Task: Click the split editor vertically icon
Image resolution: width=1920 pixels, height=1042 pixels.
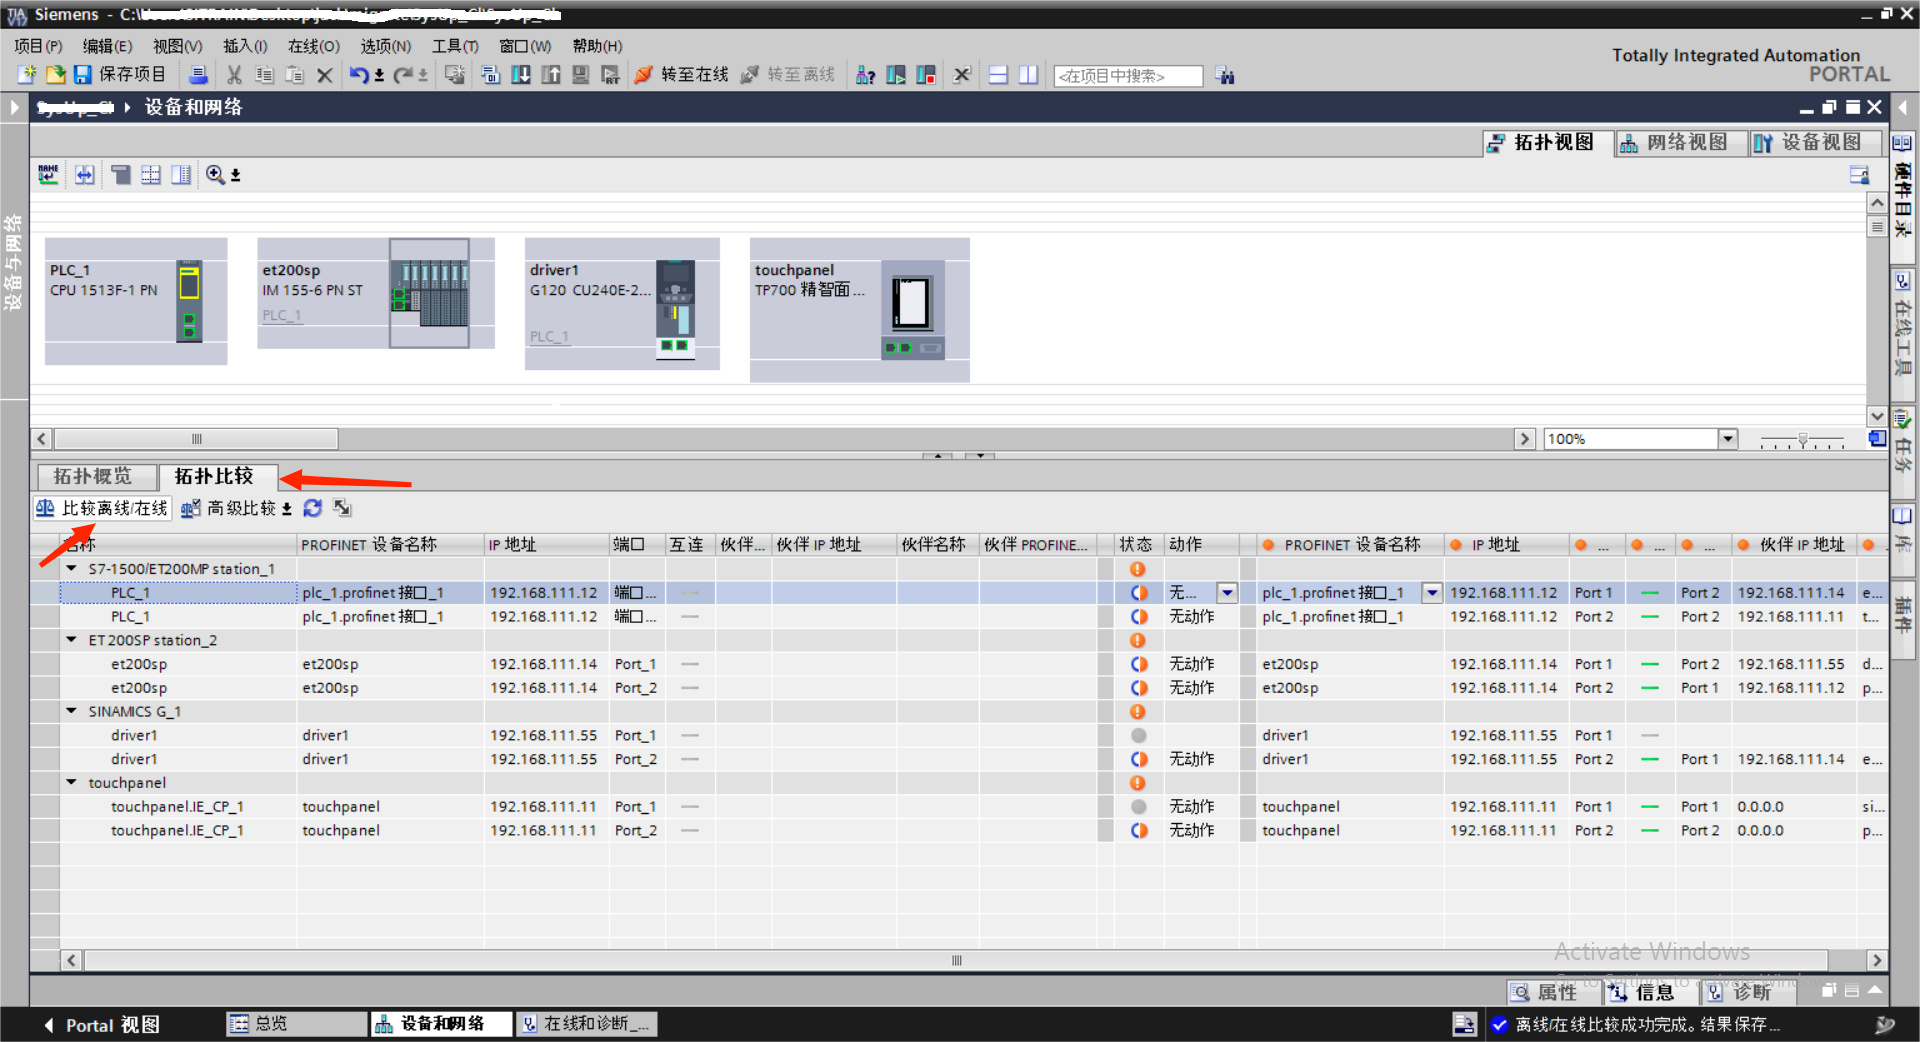Action: (x=1028, y=75)
